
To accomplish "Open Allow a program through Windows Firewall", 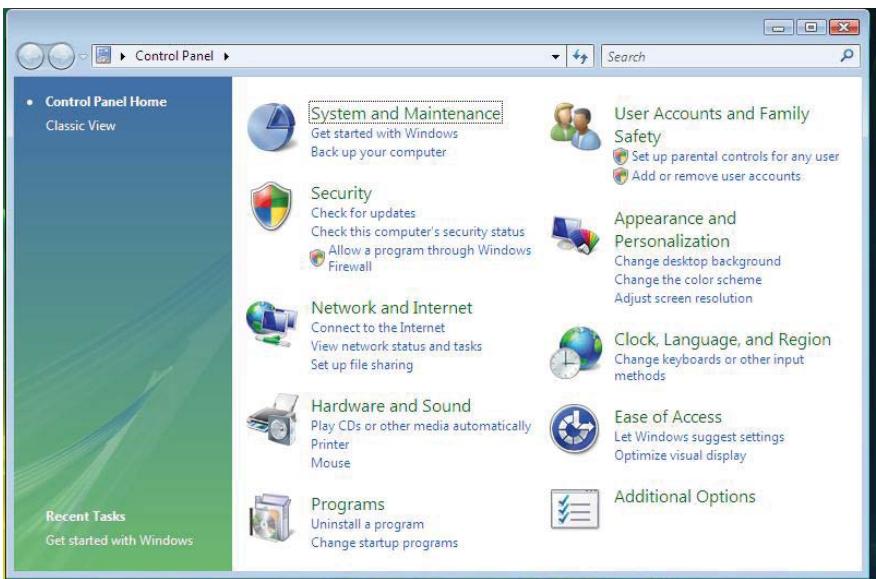I will tap(430, 258).
